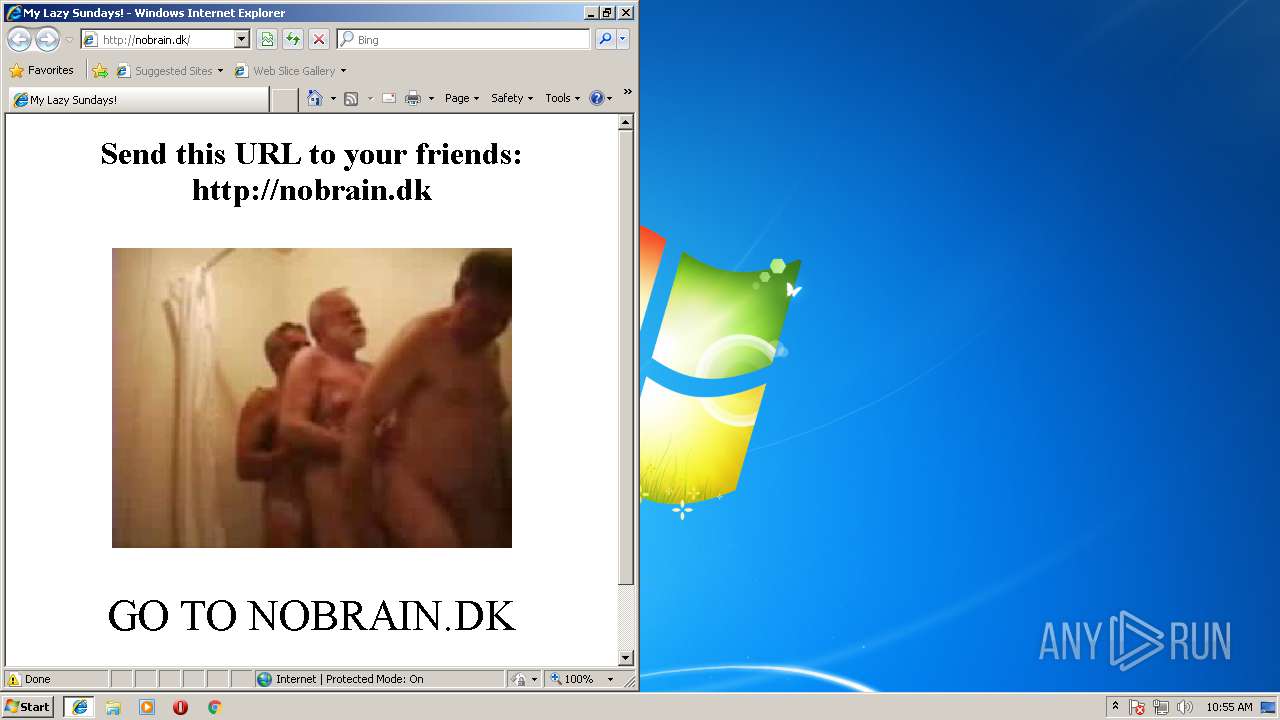The width and height of the screenshot is (1280, 720).
Task: Open the Web Slice Gallery link
Action: click(x=285, y=71)
